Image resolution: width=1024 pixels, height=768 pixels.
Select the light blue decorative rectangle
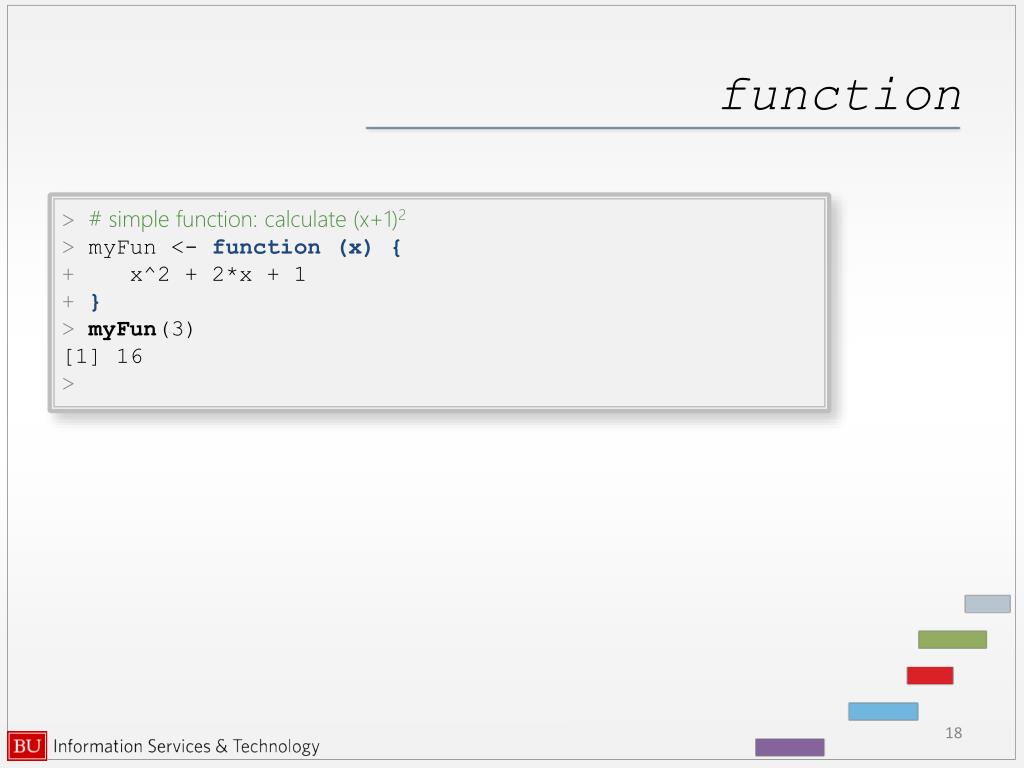point(883,711)
